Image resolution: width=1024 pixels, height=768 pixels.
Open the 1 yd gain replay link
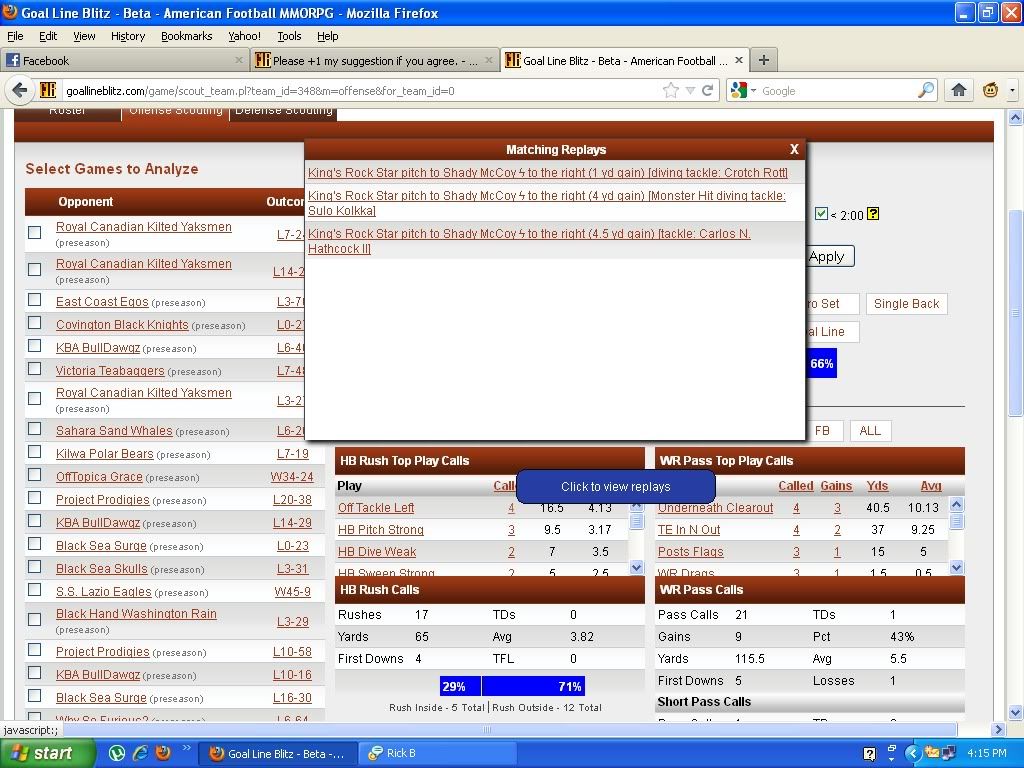point(547,173)
